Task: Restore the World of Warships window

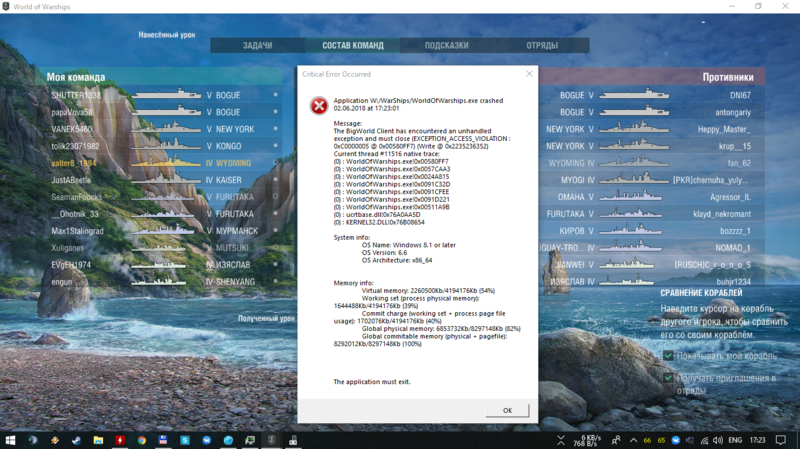Action: coord(758,6)
